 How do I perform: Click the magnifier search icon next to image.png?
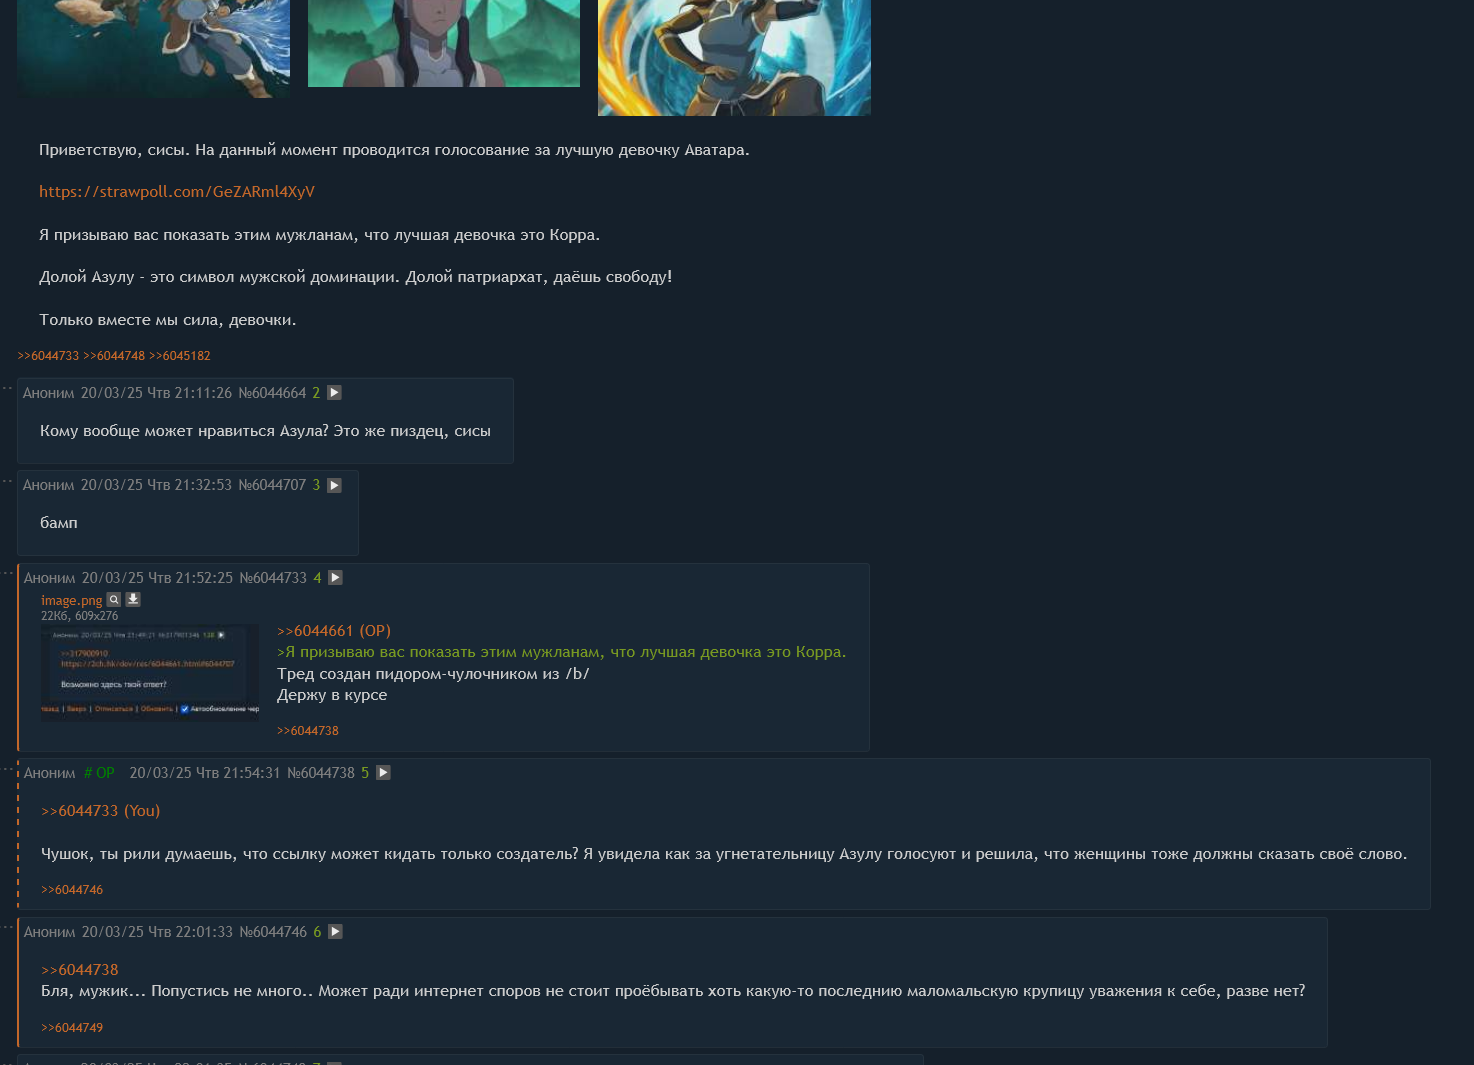tap(114, 600)
